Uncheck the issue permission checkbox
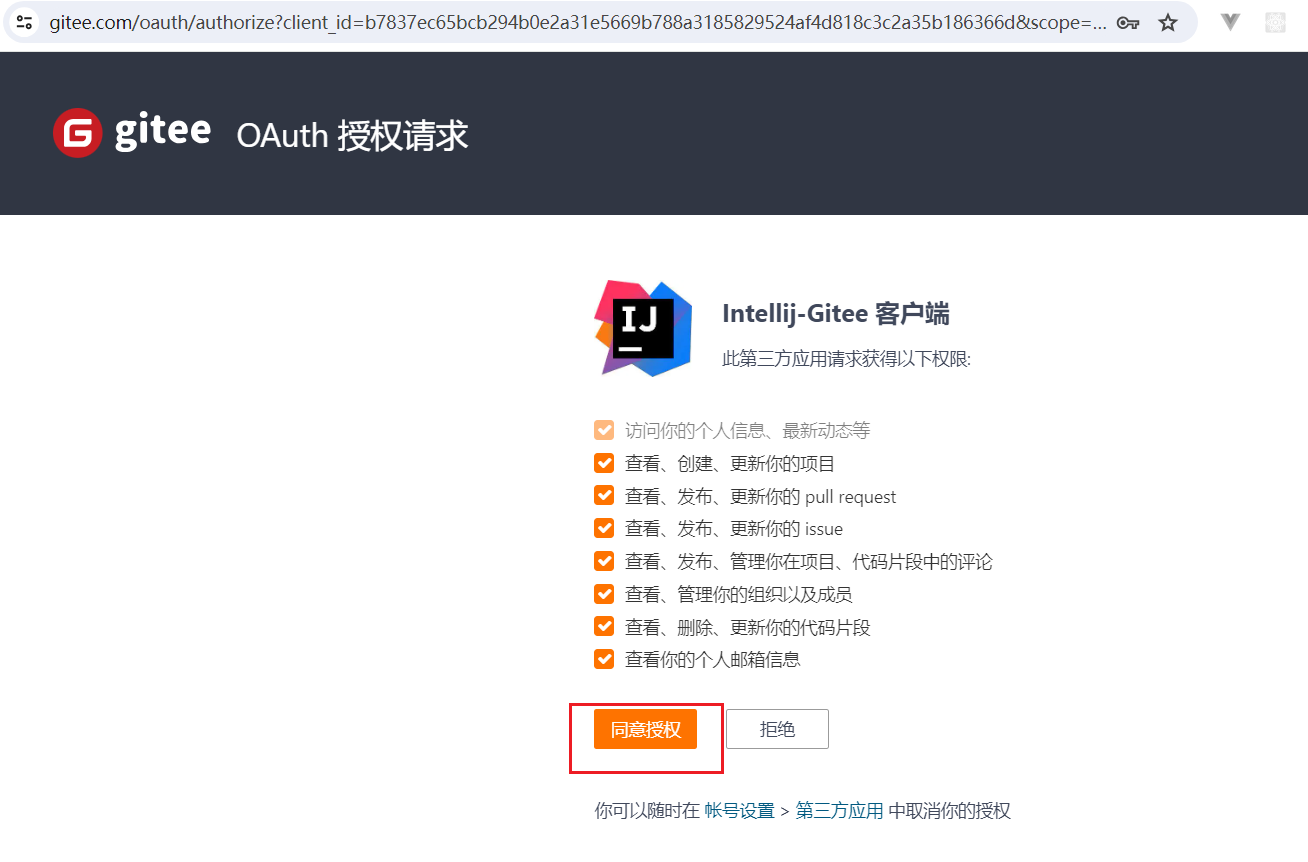The height and width of the screenshot is (862, 1308). click(x=604, y=528)
